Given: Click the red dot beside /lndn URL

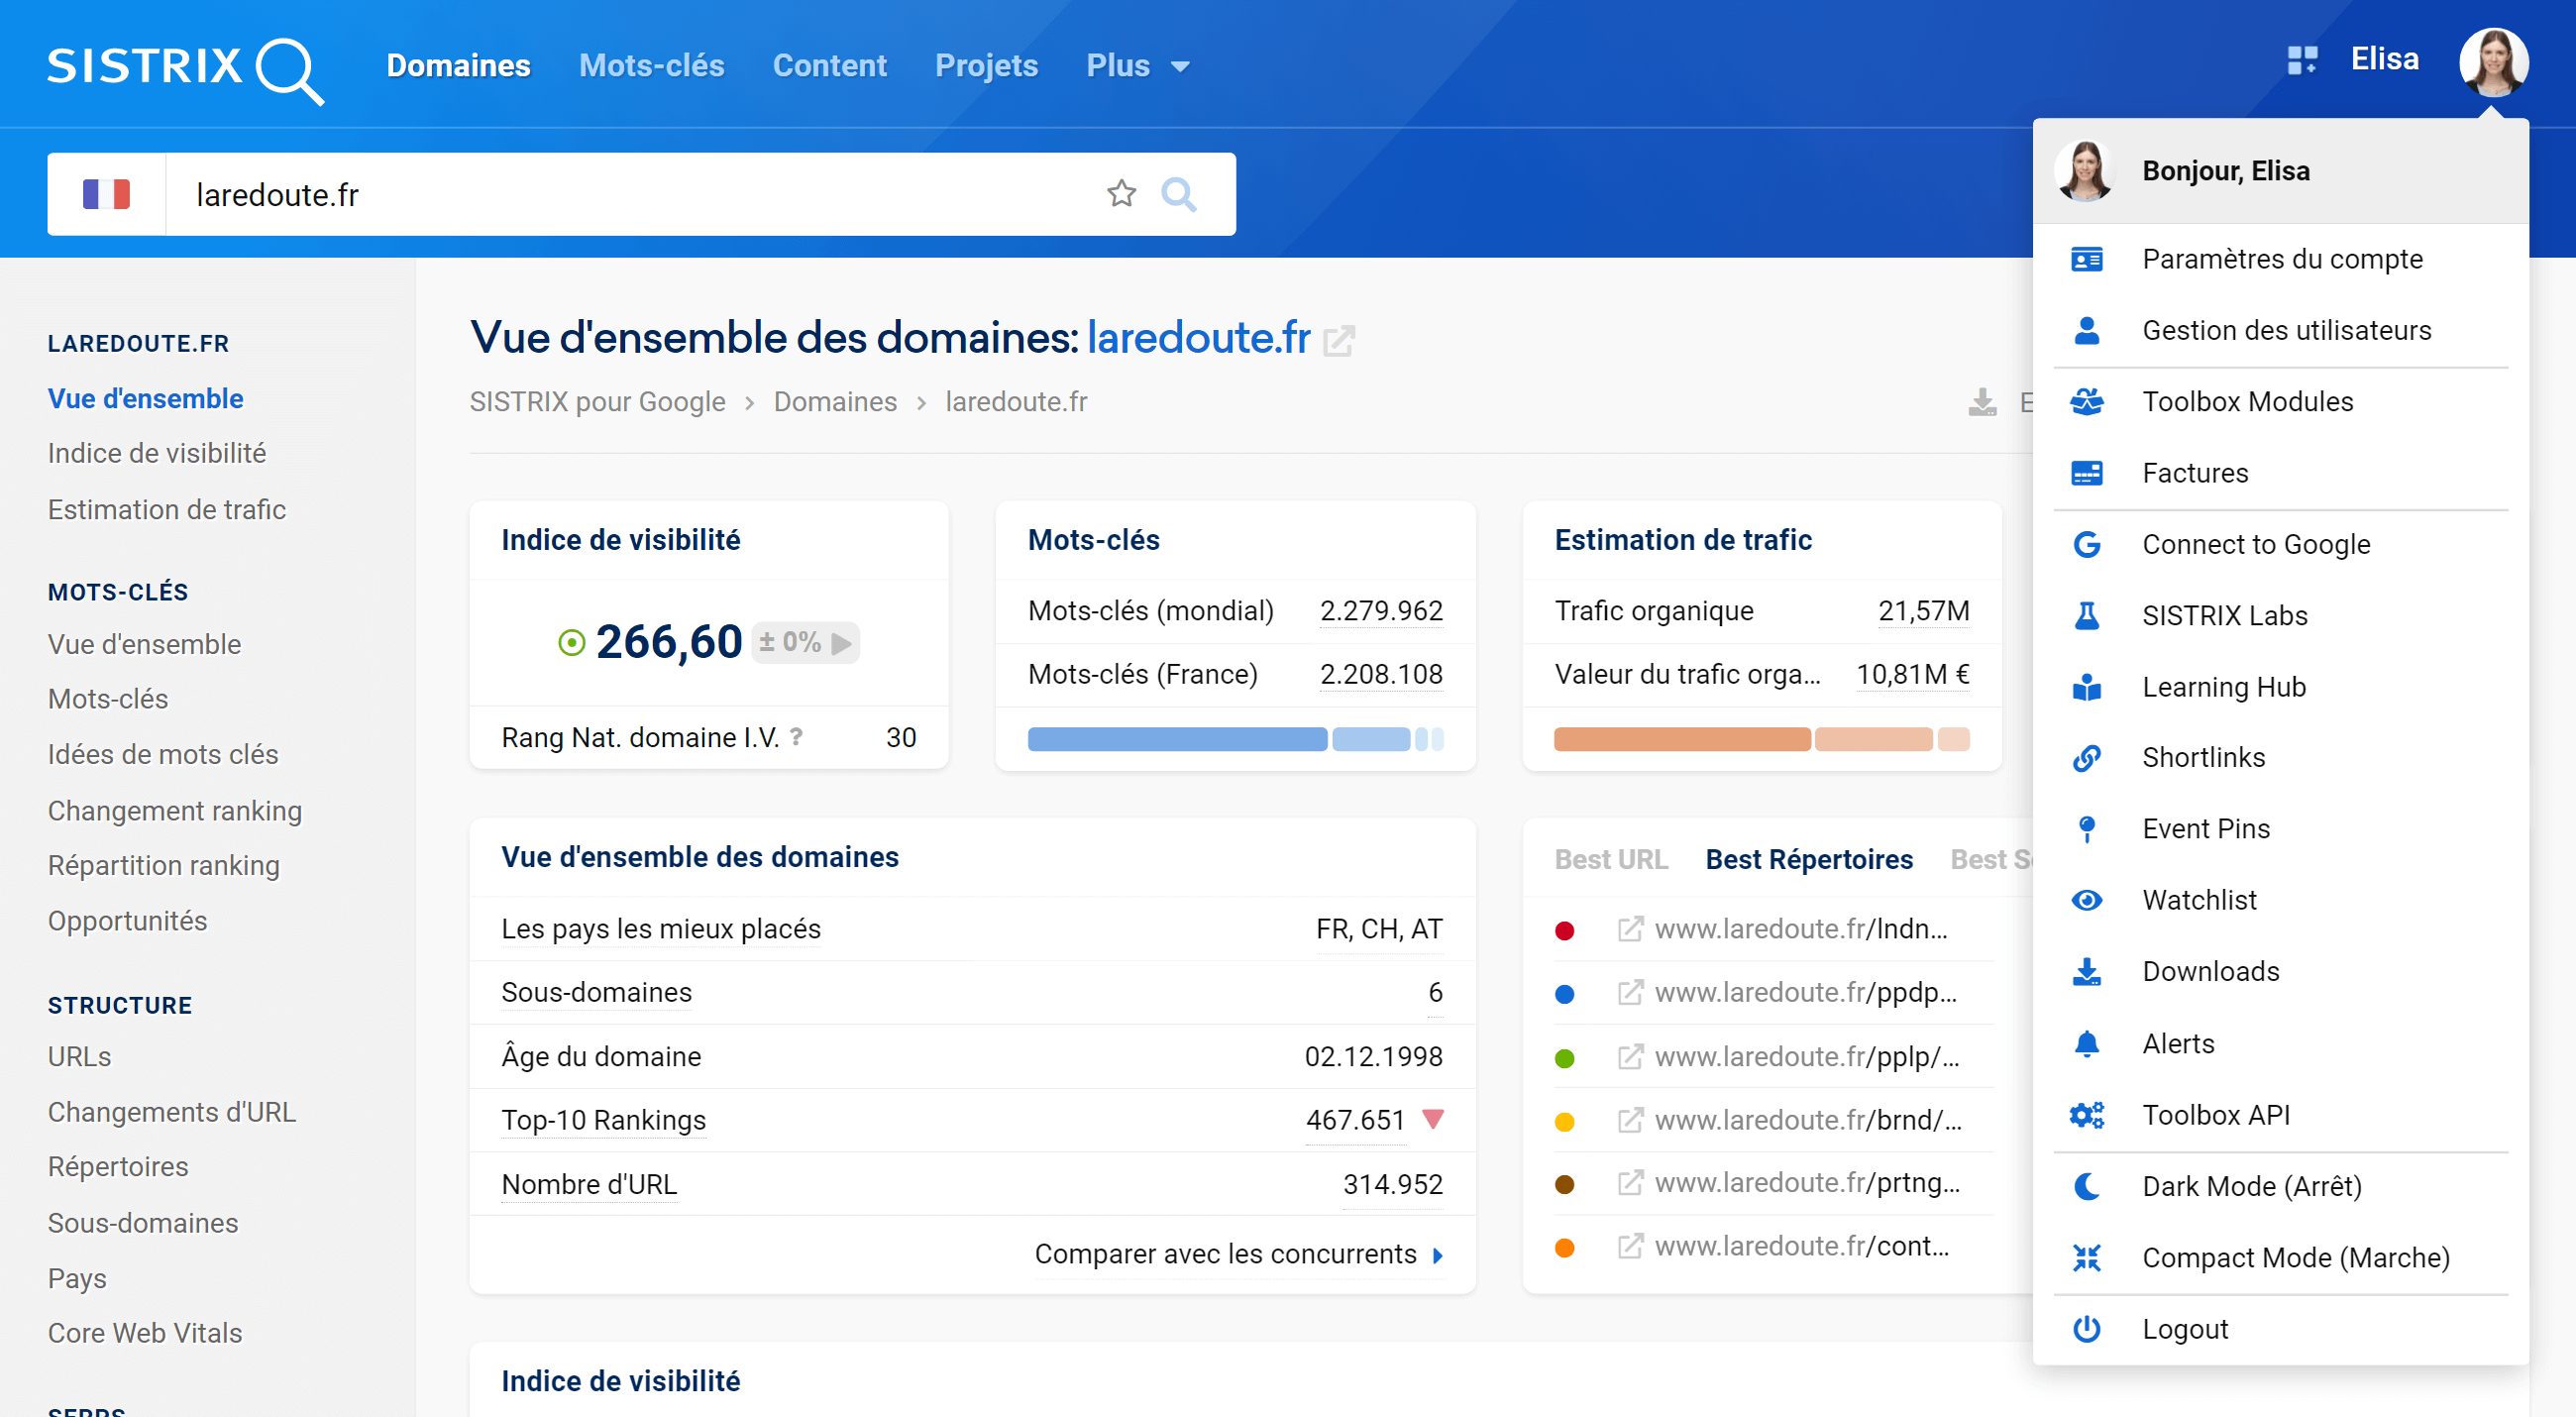Looking at the screenshot, I should (x=1565, y=930).
